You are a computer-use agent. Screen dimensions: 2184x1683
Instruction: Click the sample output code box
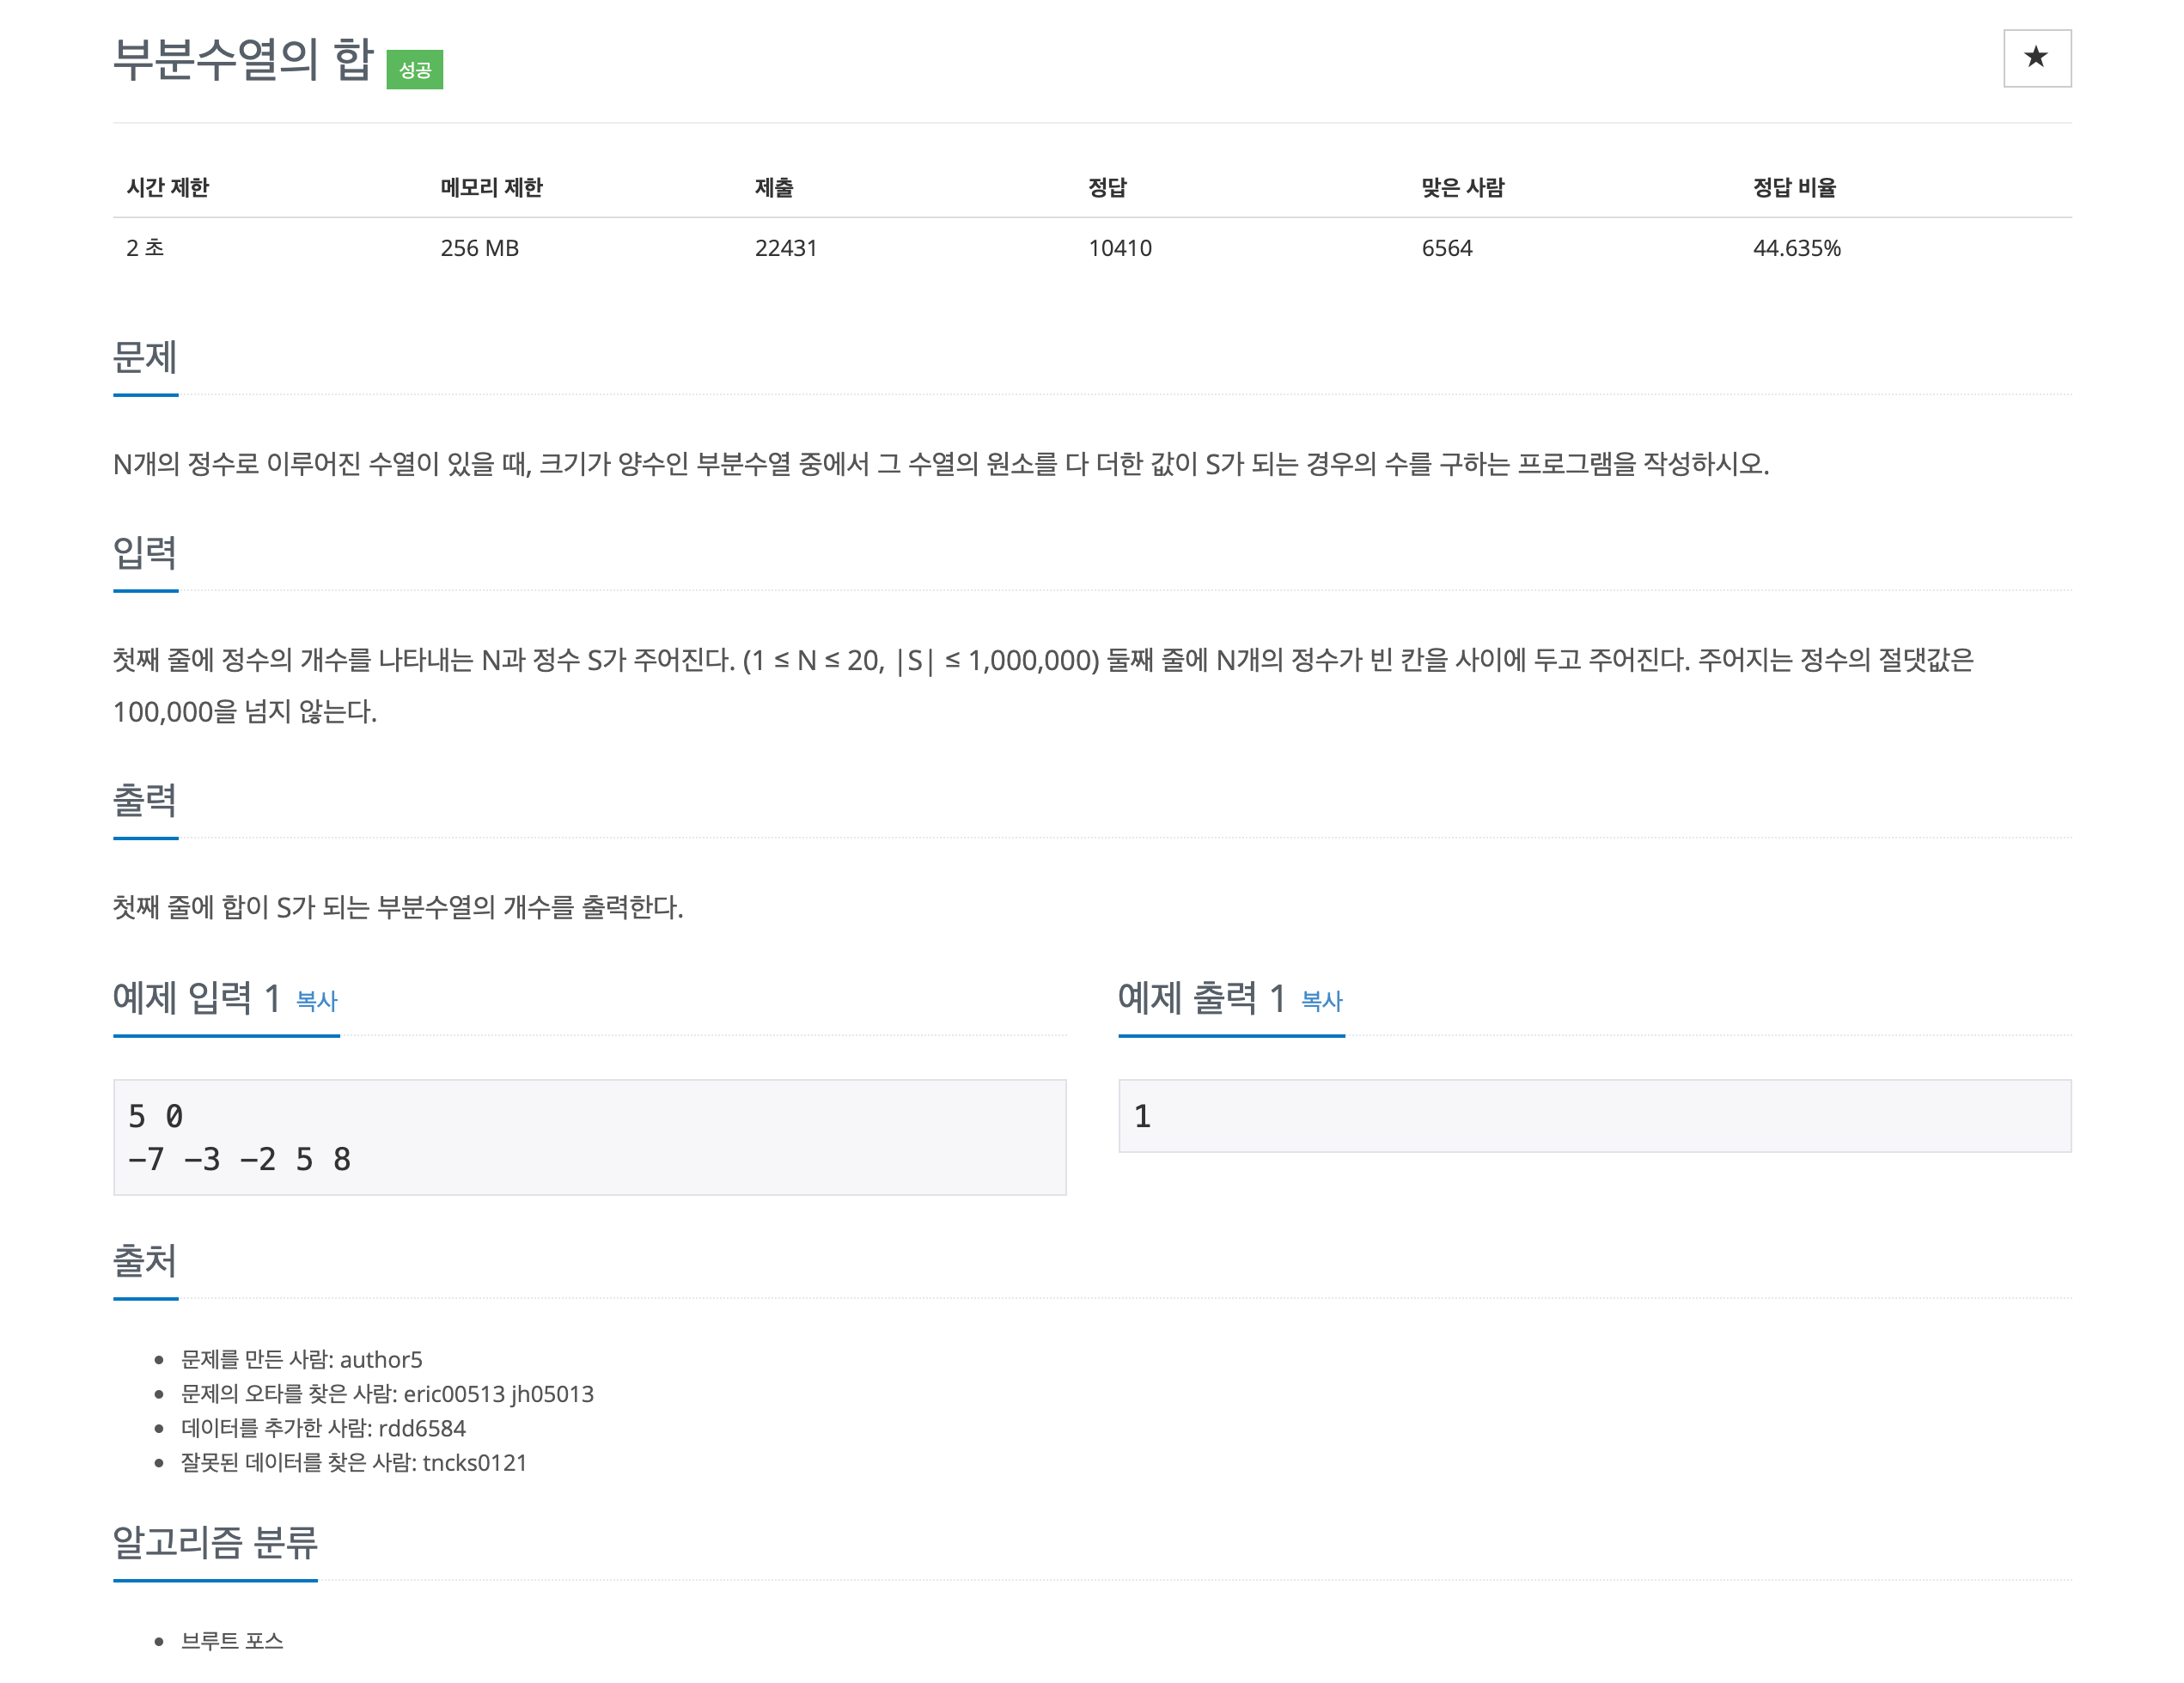click(1593, 1116)
